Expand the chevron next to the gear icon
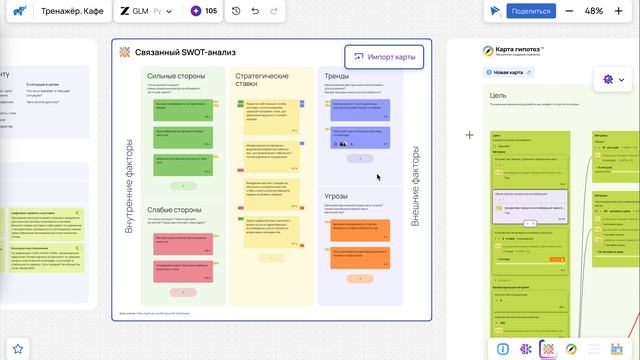The image size is (640, 360). (621, 80)
